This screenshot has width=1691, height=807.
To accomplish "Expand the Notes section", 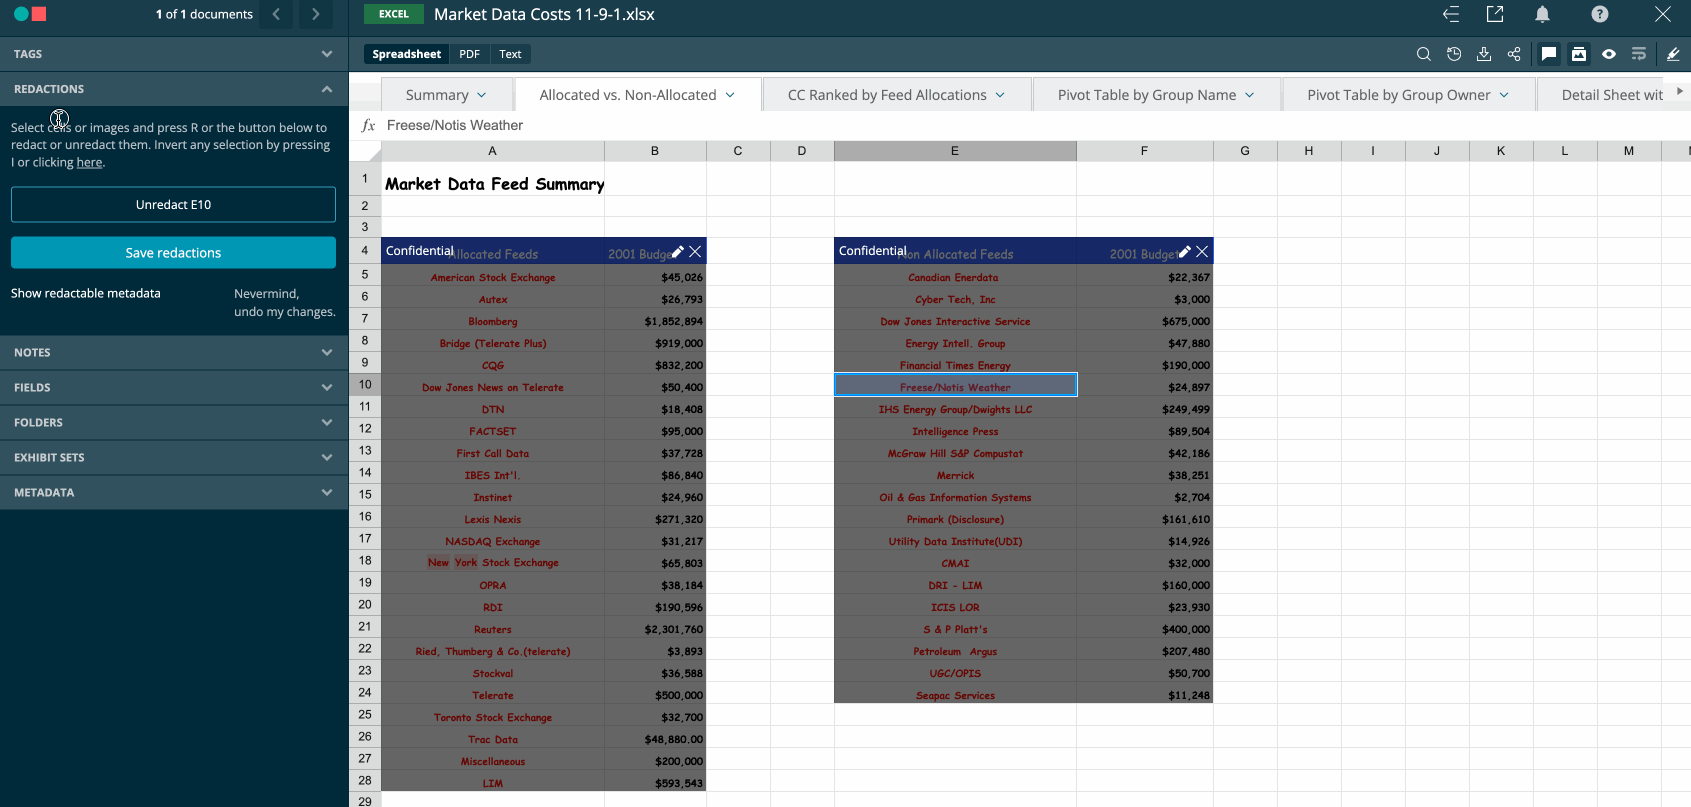I will pos(174,352).
